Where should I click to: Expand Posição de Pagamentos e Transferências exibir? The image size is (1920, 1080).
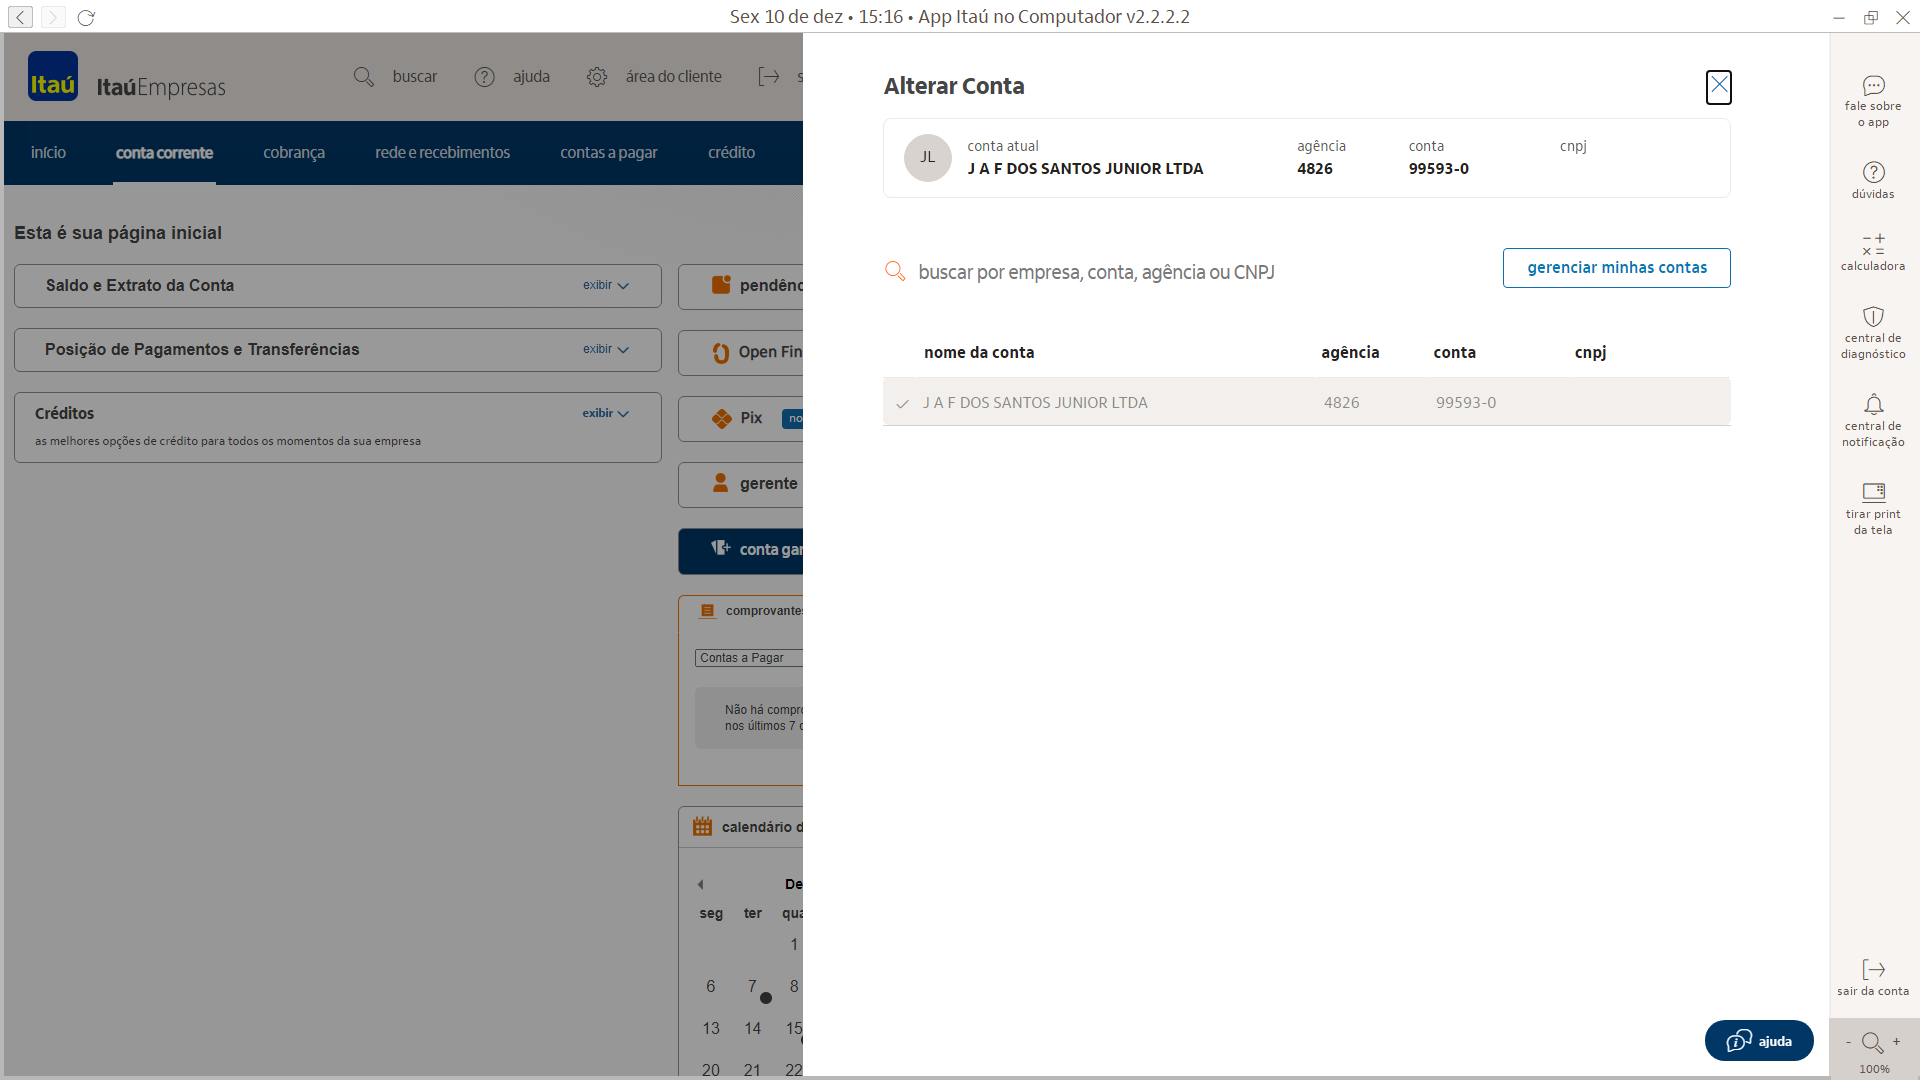(x=606, y=350)
